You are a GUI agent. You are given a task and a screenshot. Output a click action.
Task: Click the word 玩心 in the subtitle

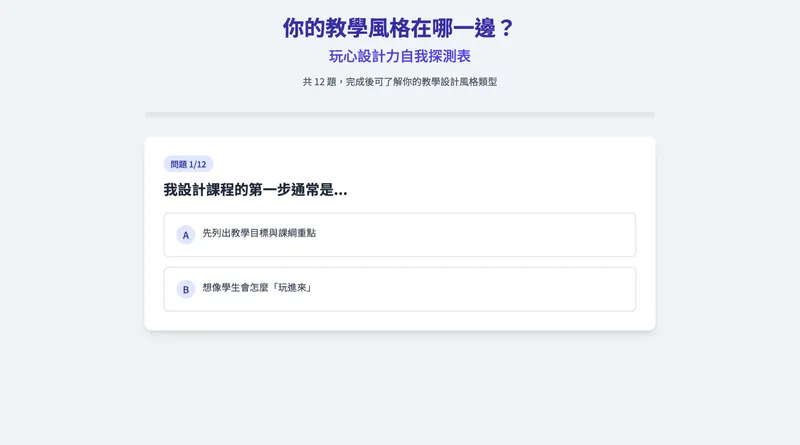click(343, 56)
